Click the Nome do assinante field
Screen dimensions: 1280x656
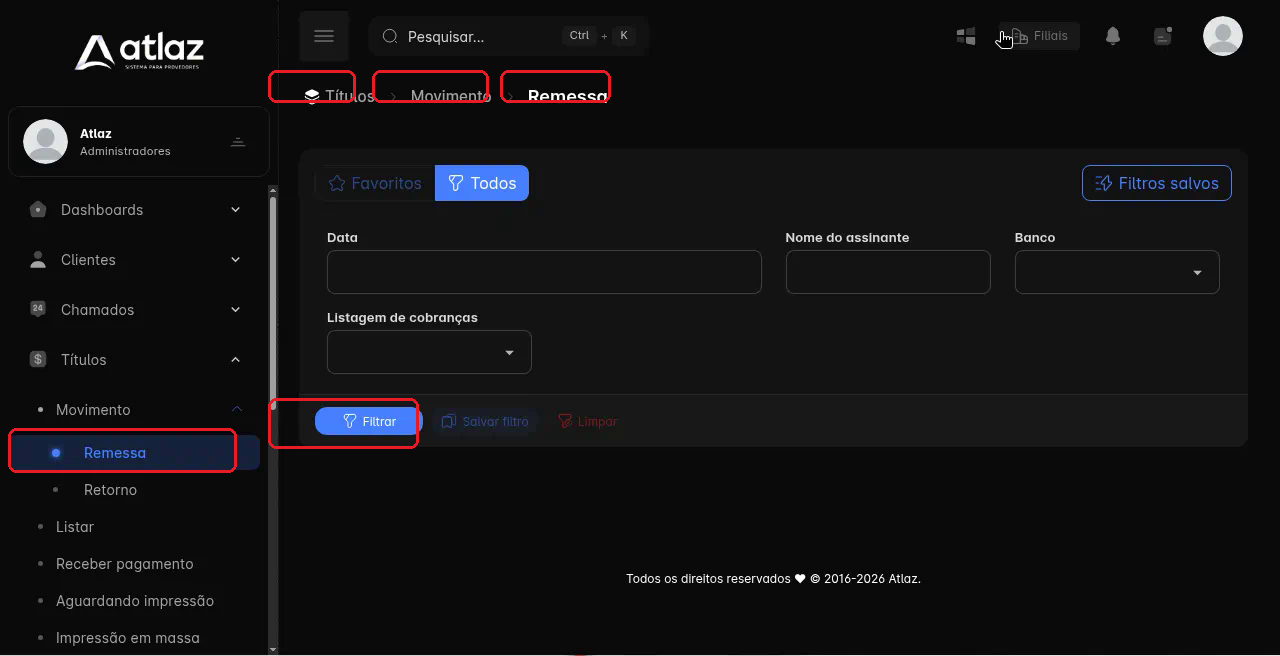(888, 272)
